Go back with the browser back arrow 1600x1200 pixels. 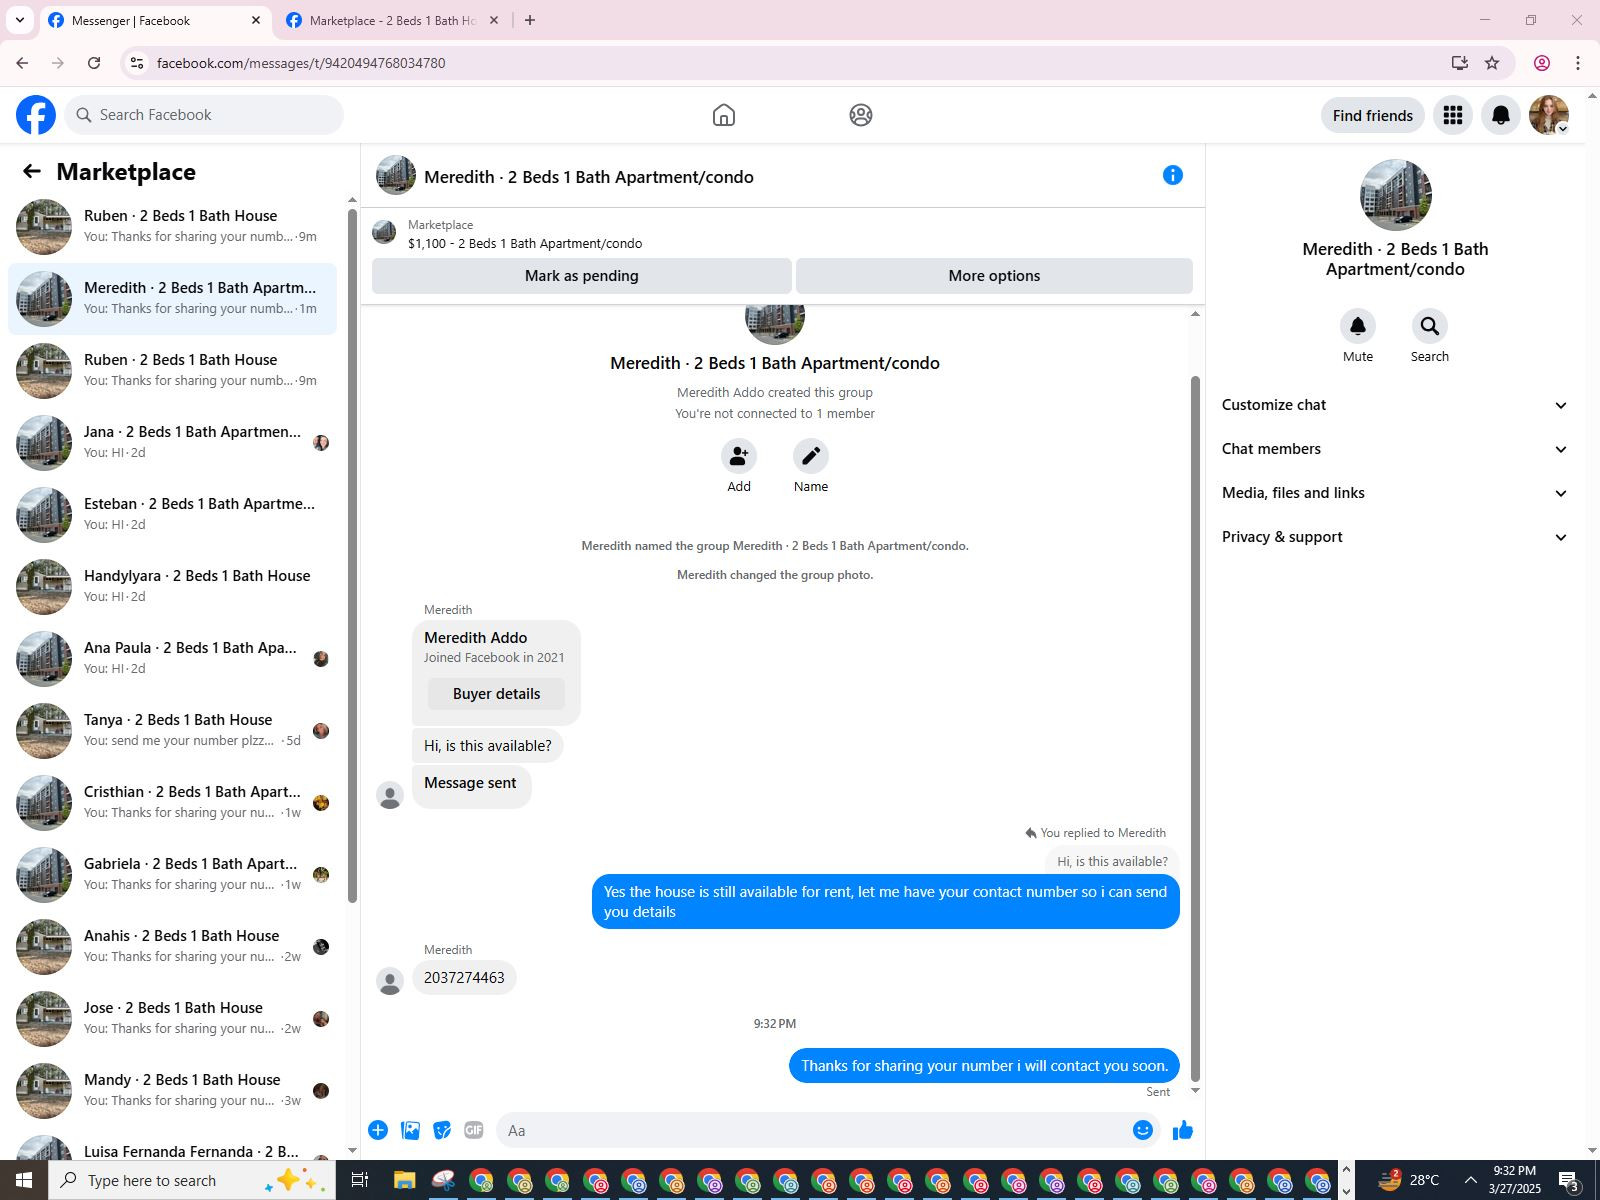[22, 63]
